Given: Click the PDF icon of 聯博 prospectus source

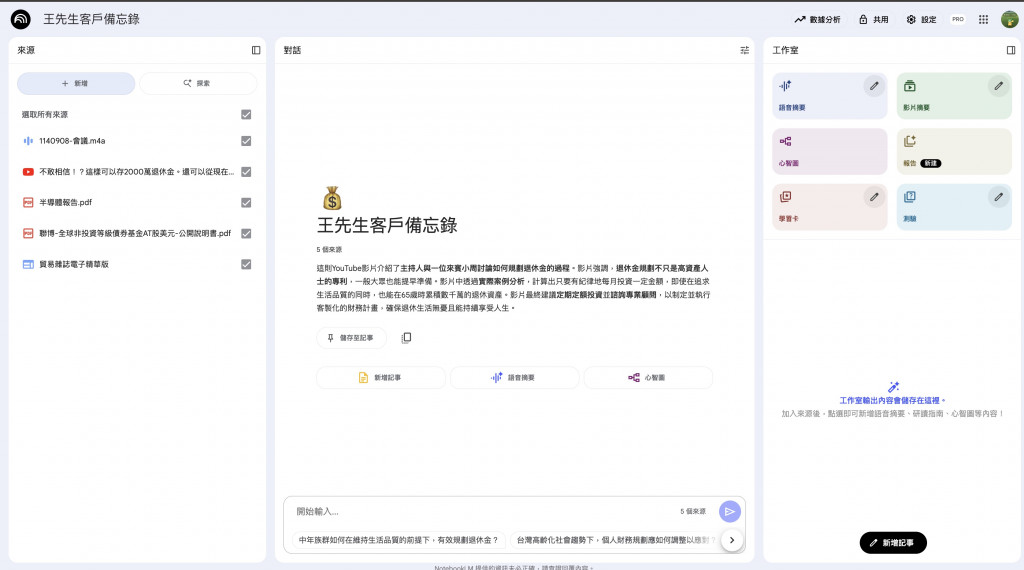Looking at the screenshot, I should (x=28, y=233).
